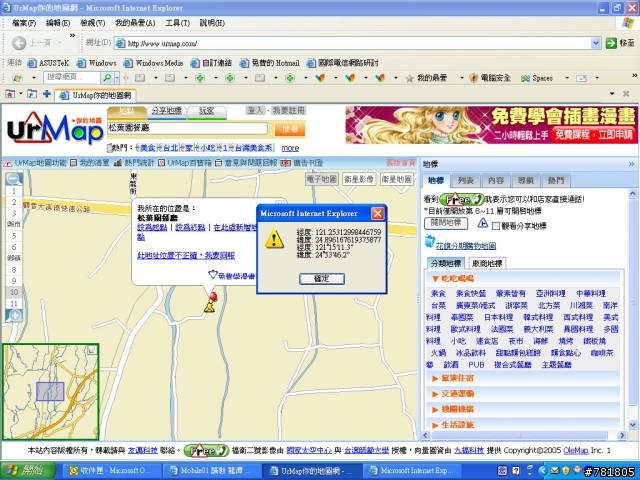The width and height of the screenshot is (640, 480).
Task: Toggle the 觀看分享地標 checkbox
Action: (496, 226)
